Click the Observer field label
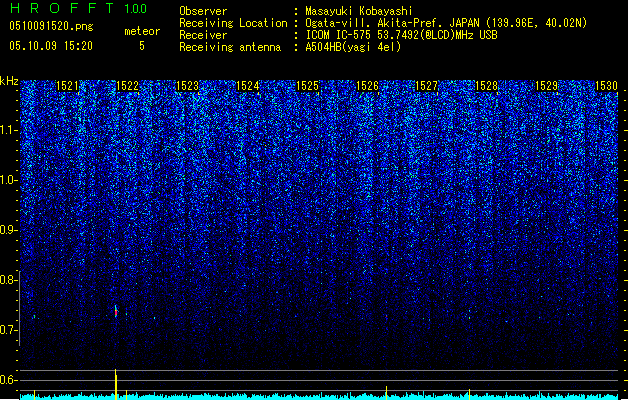Image resolution: width=629 pixels, height=400 pixels. (x=203, y=11)
